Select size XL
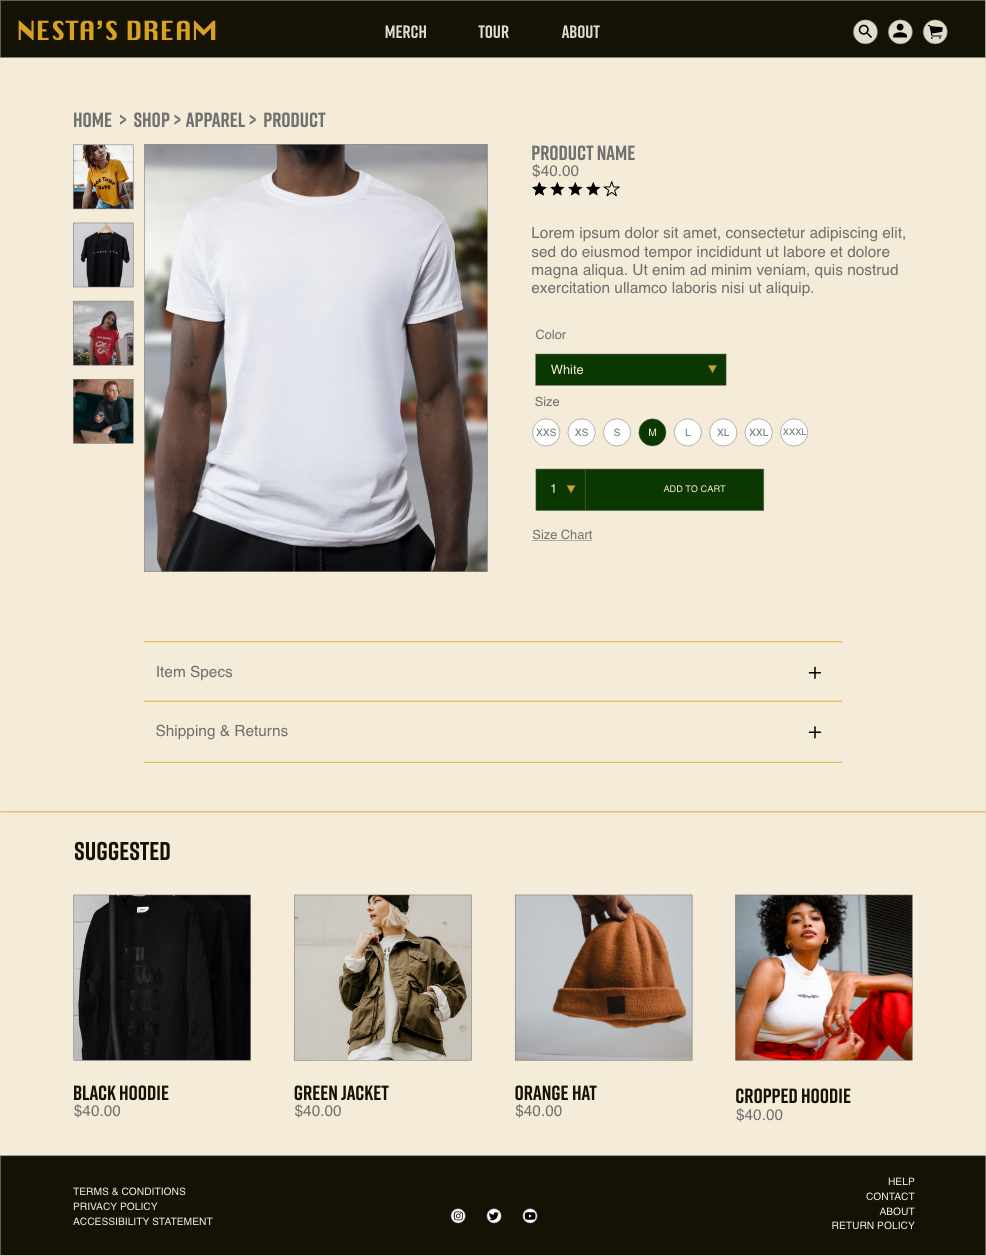 point(723,432)
